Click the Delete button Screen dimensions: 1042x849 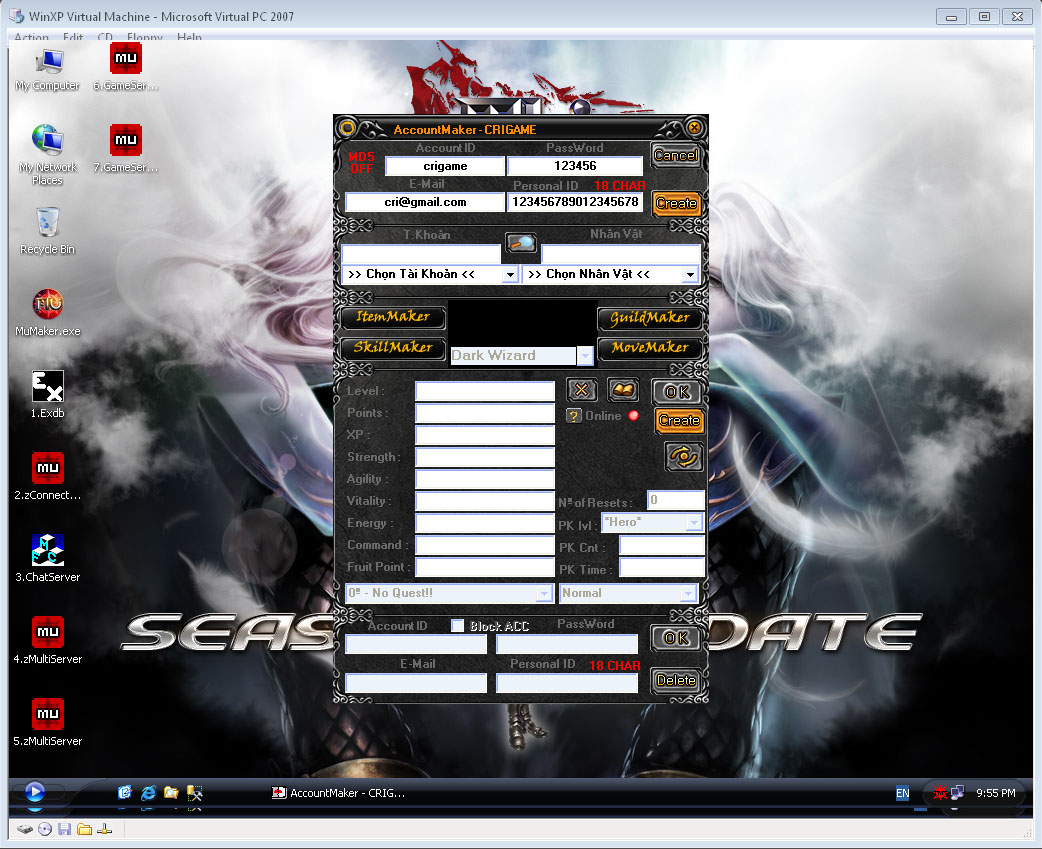[x=676, y=680]
